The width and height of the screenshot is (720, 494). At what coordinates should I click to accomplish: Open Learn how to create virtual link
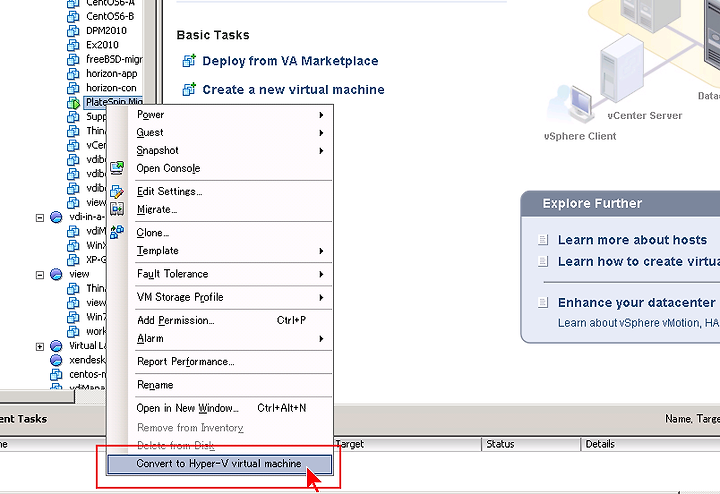[639, 262]
